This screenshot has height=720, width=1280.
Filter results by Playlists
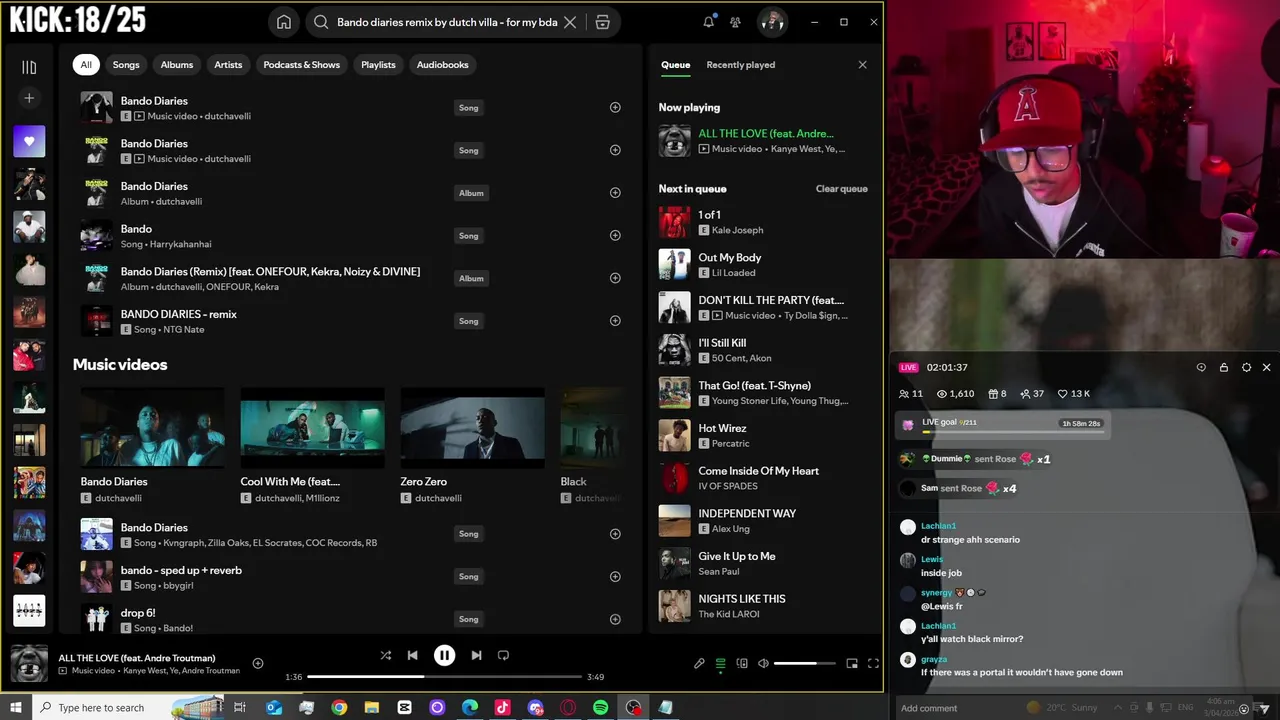point(378,65)
